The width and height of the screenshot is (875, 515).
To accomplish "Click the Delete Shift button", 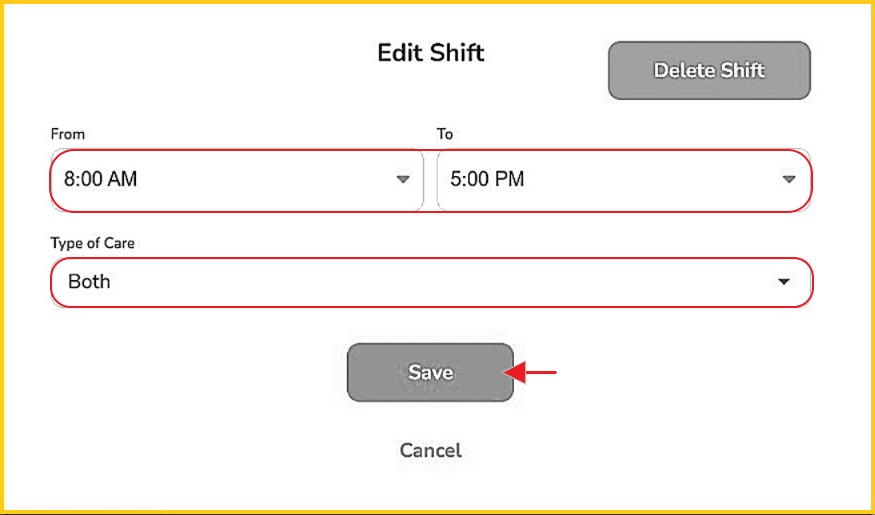I will point(709,70).
